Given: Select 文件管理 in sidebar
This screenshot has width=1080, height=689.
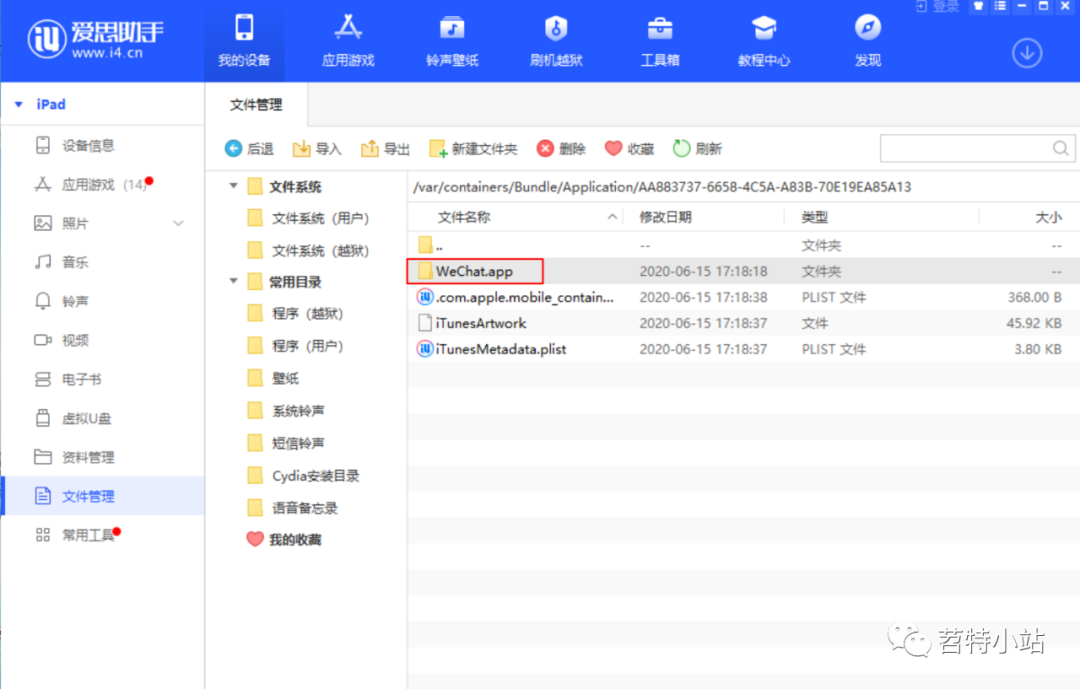Looking at the screenshot, I should tap(103, 496).
